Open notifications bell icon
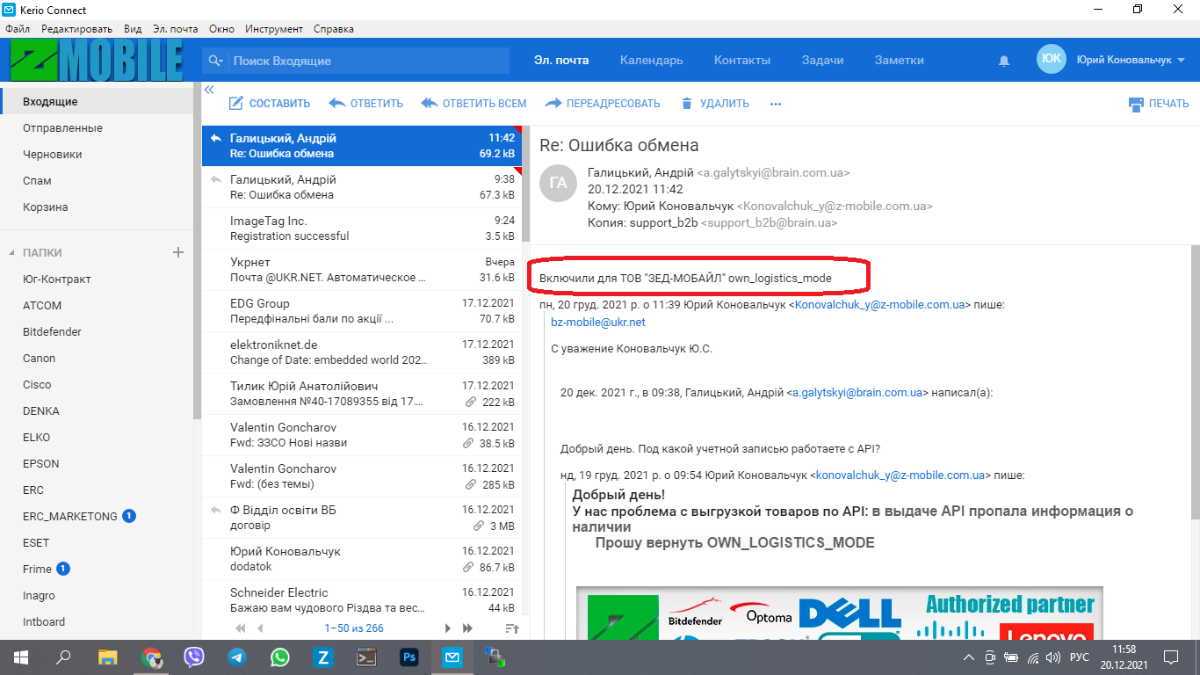The image size is (1200, 675). pos(1004,61)
